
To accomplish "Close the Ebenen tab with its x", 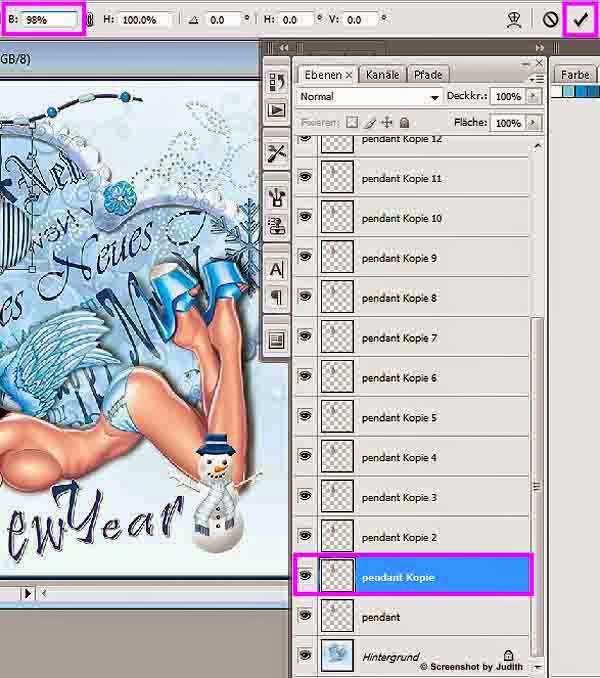I will (x=349, y=76).
